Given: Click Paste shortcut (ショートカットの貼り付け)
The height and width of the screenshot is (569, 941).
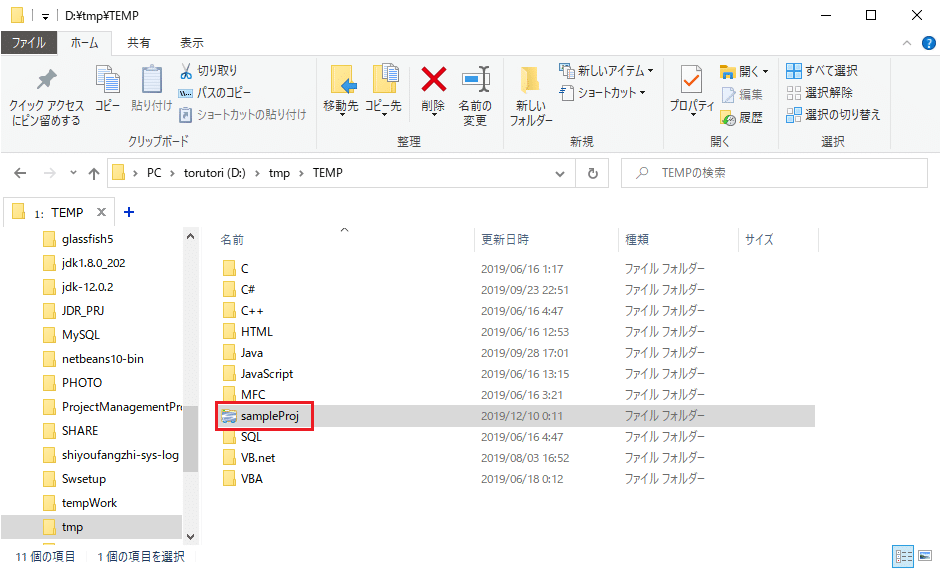Looking at the screenshot, I should pyautogui.click(x=243, y=114).
